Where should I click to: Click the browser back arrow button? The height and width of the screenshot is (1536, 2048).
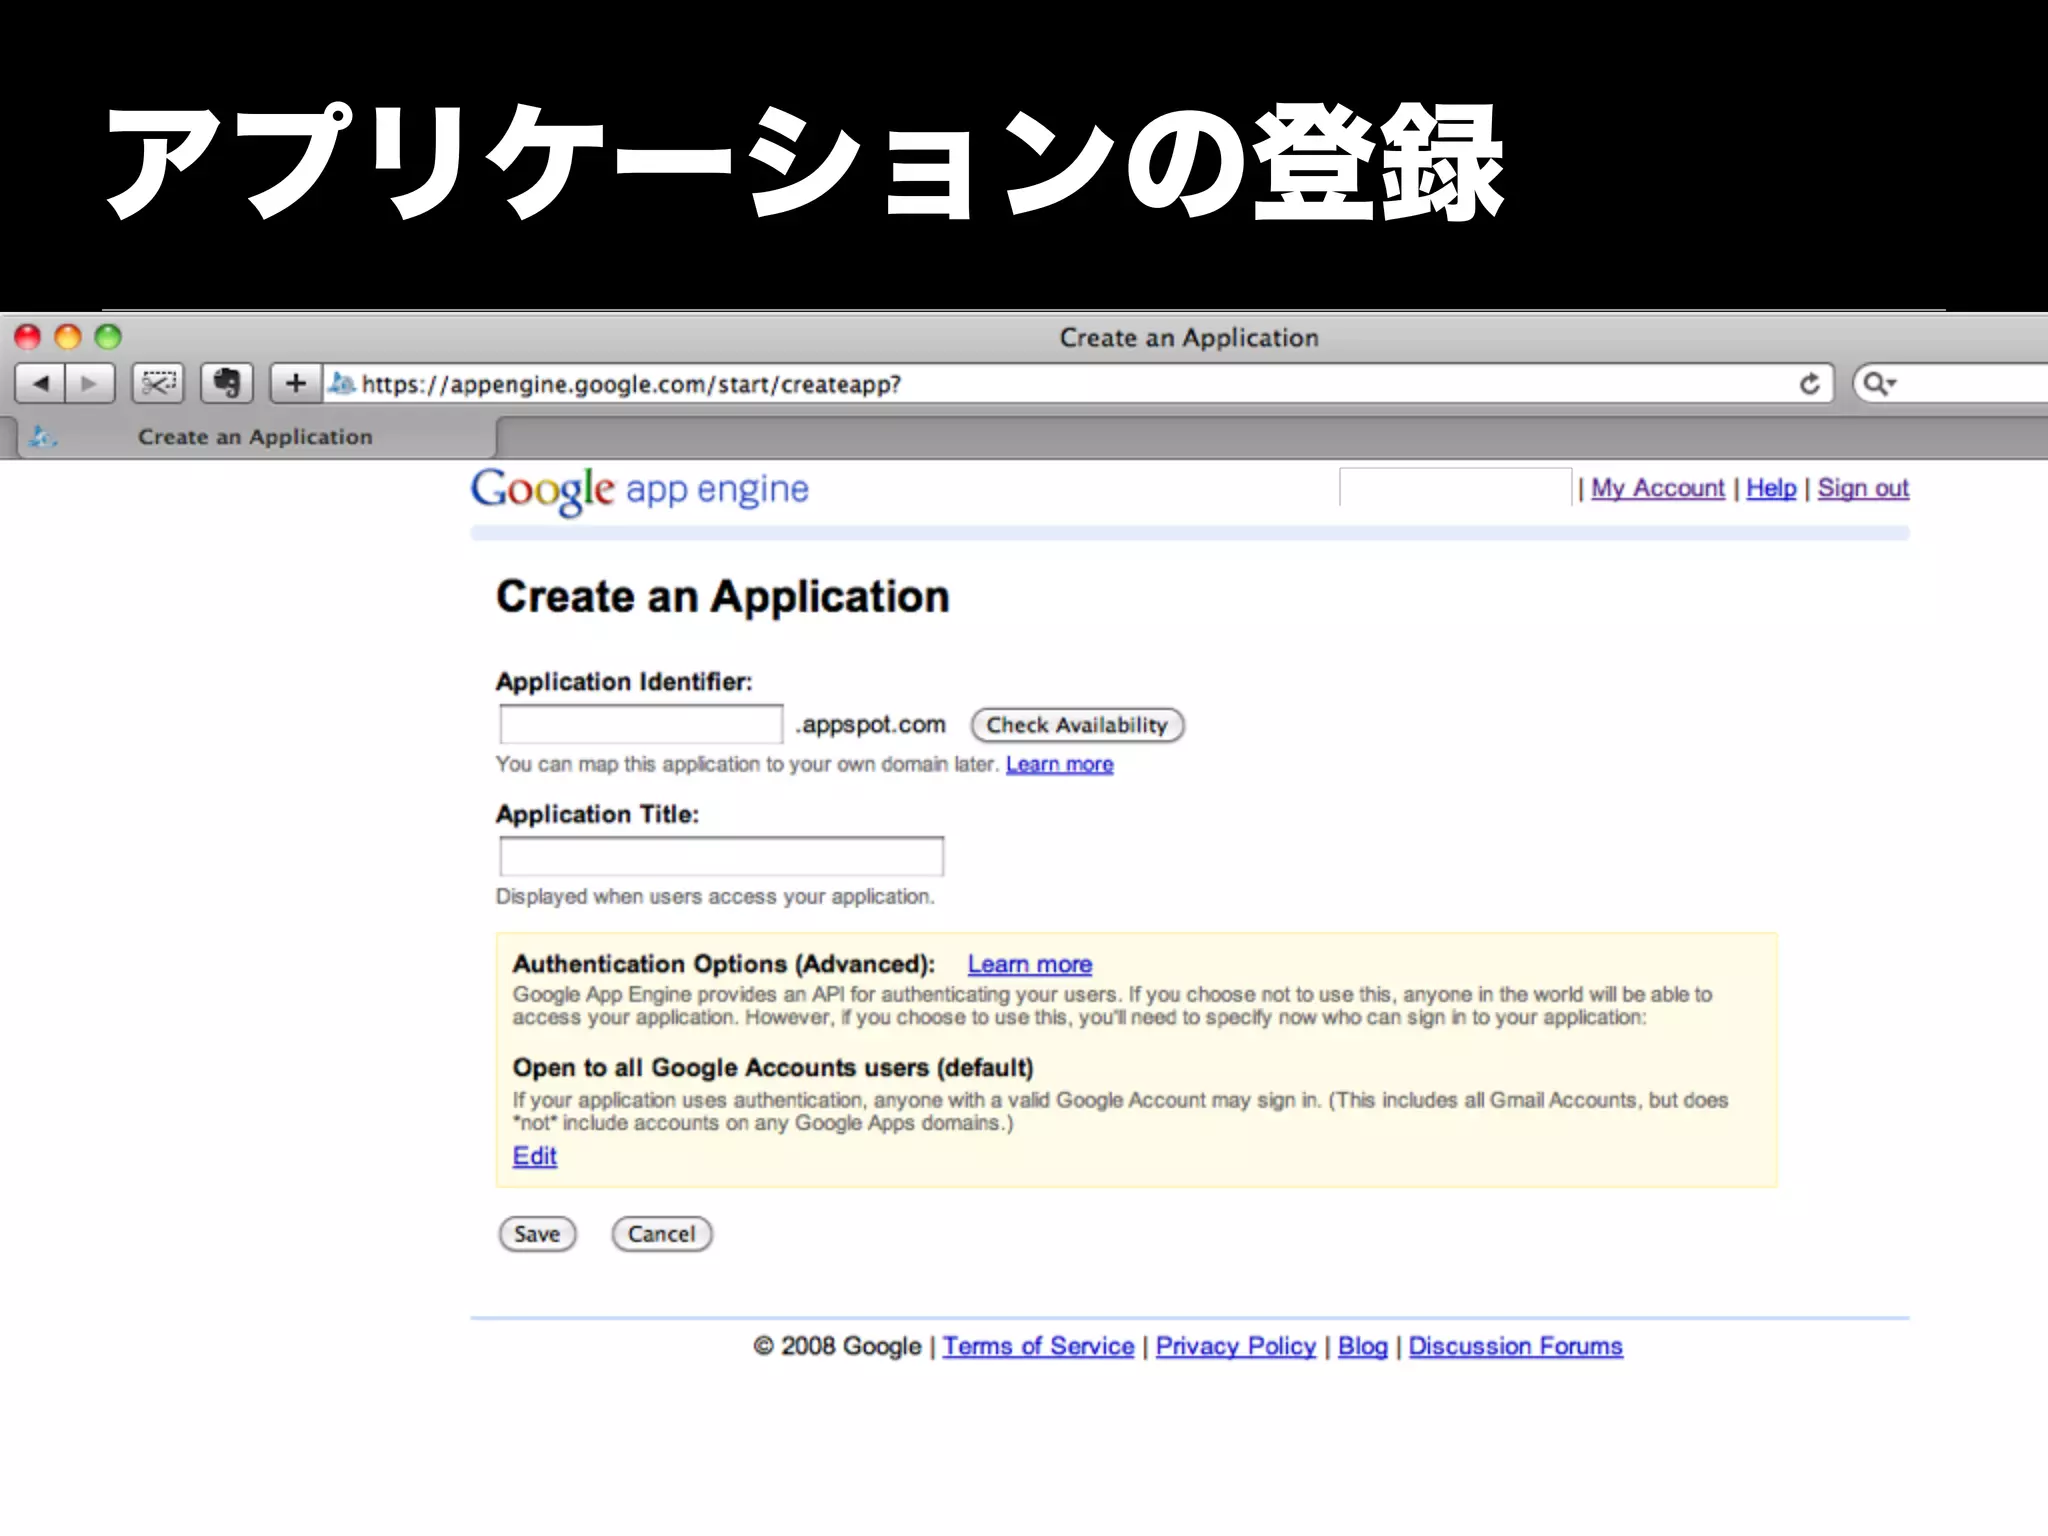click(x=41, y=384)
